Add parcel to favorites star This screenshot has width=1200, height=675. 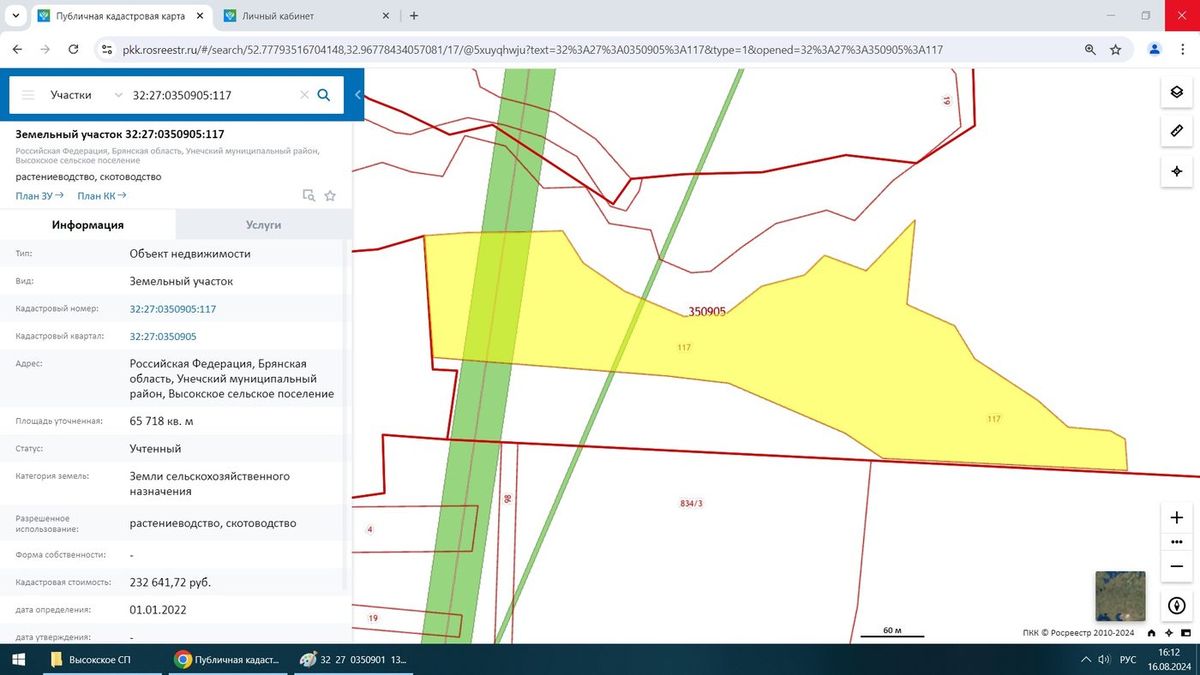(330, 196)
